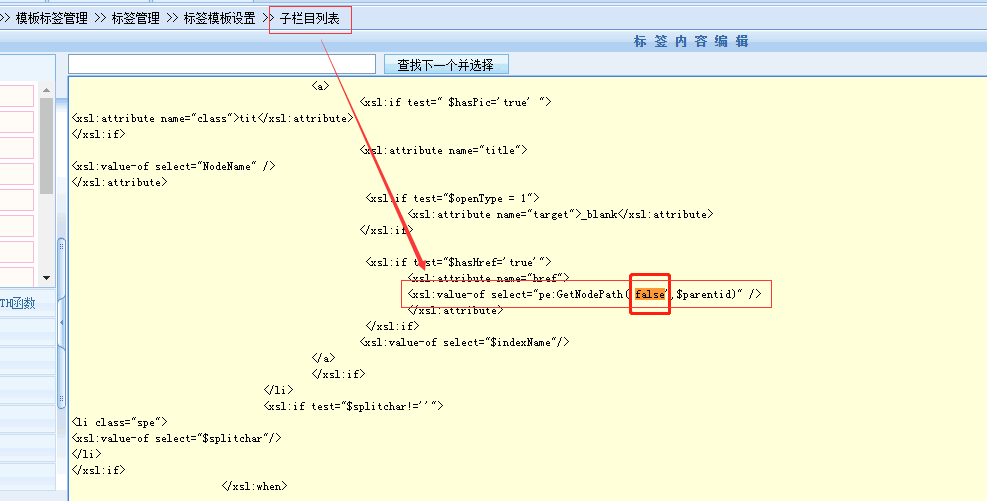This screenshot has width=987, height=501.
Task: Click the 标签内容编辑 panel header
Action: pyautogui.click(x=691, y=42)
